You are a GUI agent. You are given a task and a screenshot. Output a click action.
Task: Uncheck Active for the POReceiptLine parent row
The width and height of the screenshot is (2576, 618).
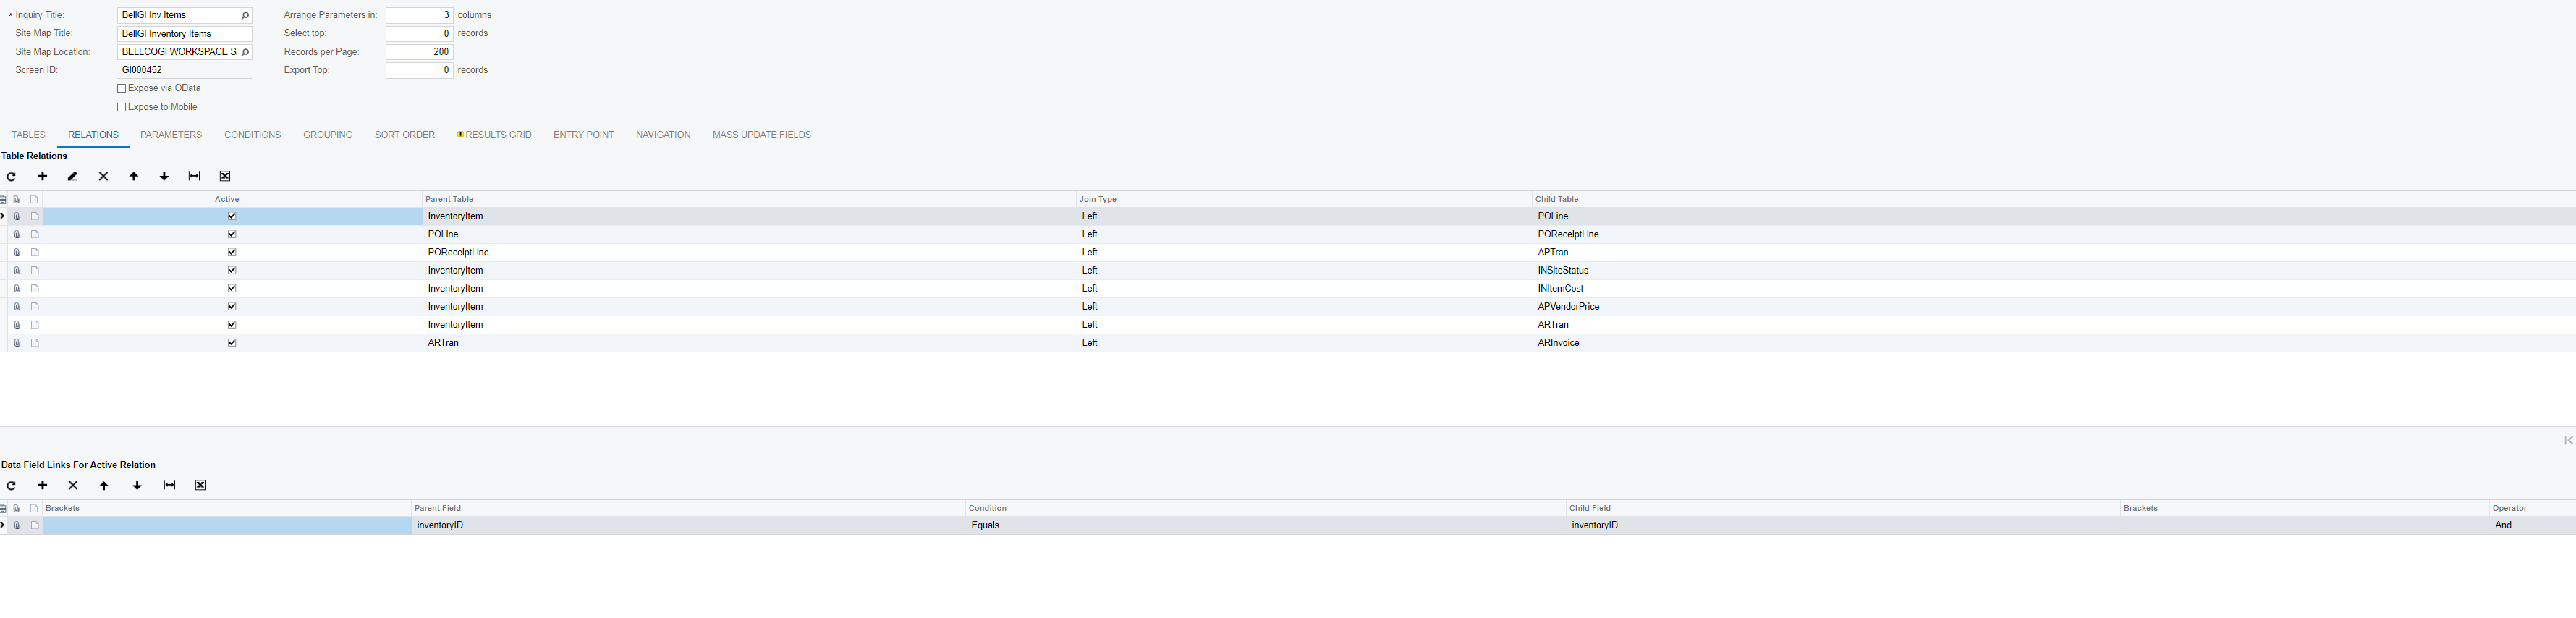pos(232,252)
